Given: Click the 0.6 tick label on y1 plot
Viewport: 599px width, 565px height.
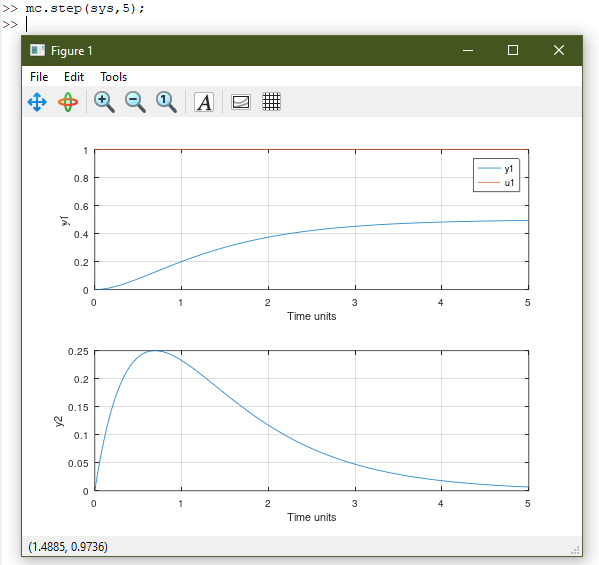Looking at the screenshot, I should pyautogui.click(x=81, y=206).
